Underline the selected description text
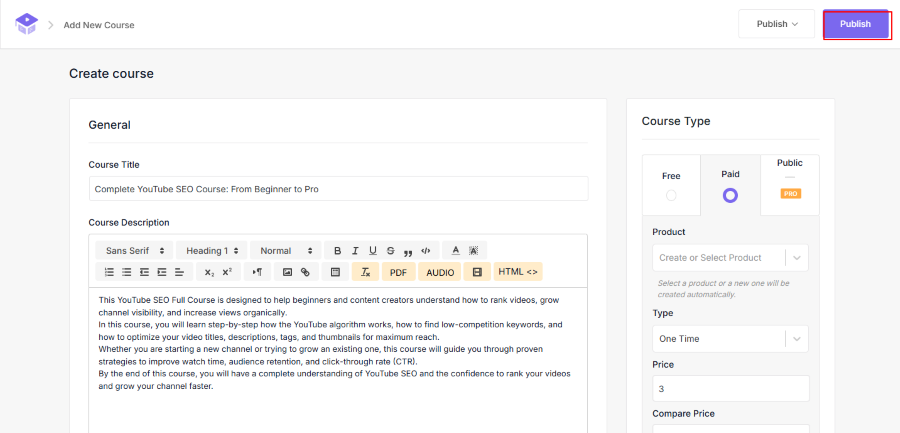 (x=373, y=251)
